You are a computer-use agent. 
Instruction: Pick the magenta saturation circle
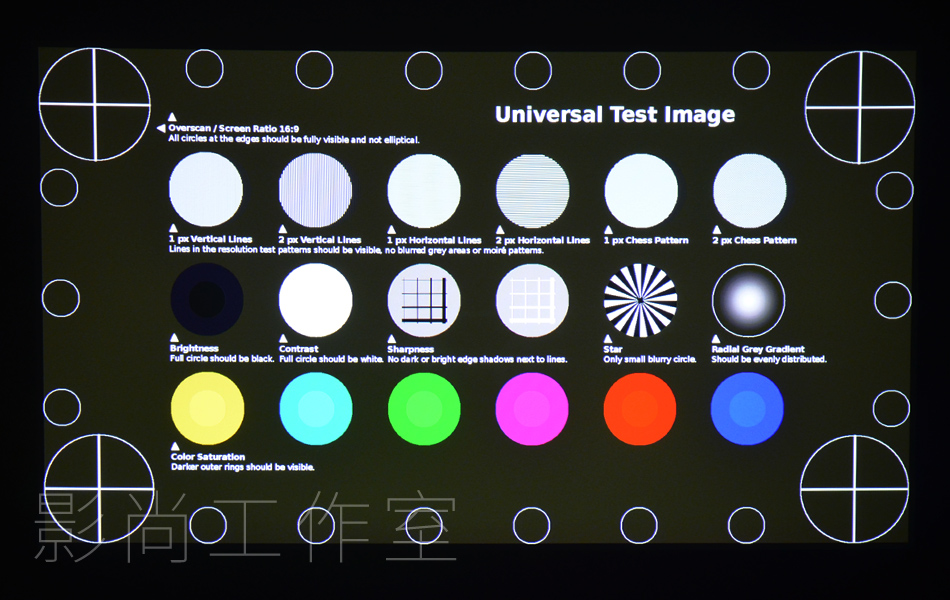[532, 408]
